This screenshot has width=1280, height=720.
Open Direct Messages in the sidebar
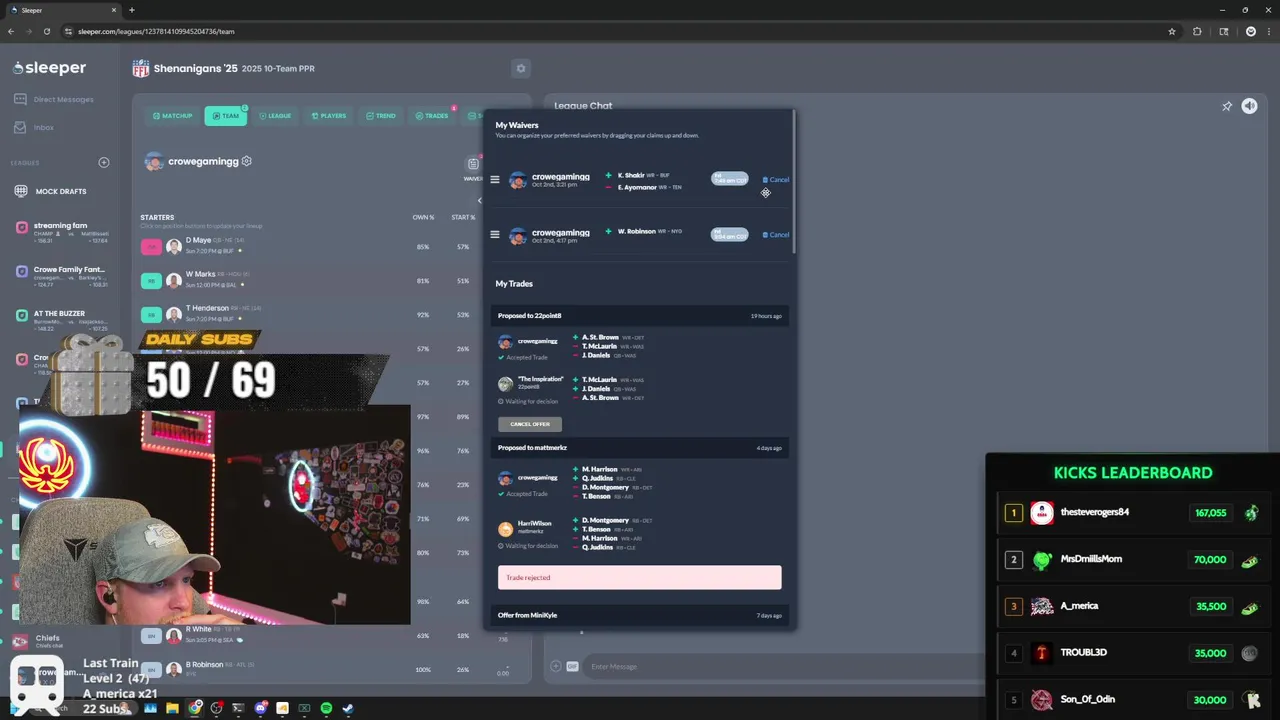pyautogui.click(x=54, y=99)
